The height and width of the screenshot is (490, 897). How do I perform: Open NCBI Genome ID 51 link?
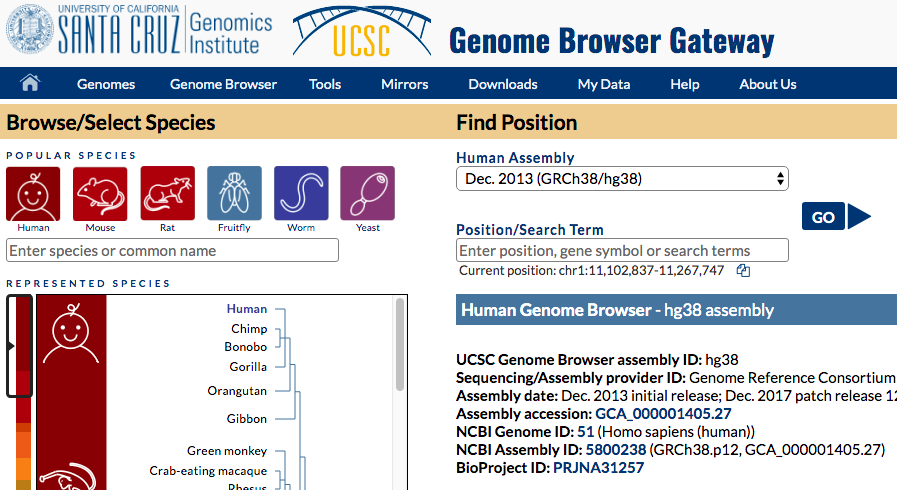[586, 432]
